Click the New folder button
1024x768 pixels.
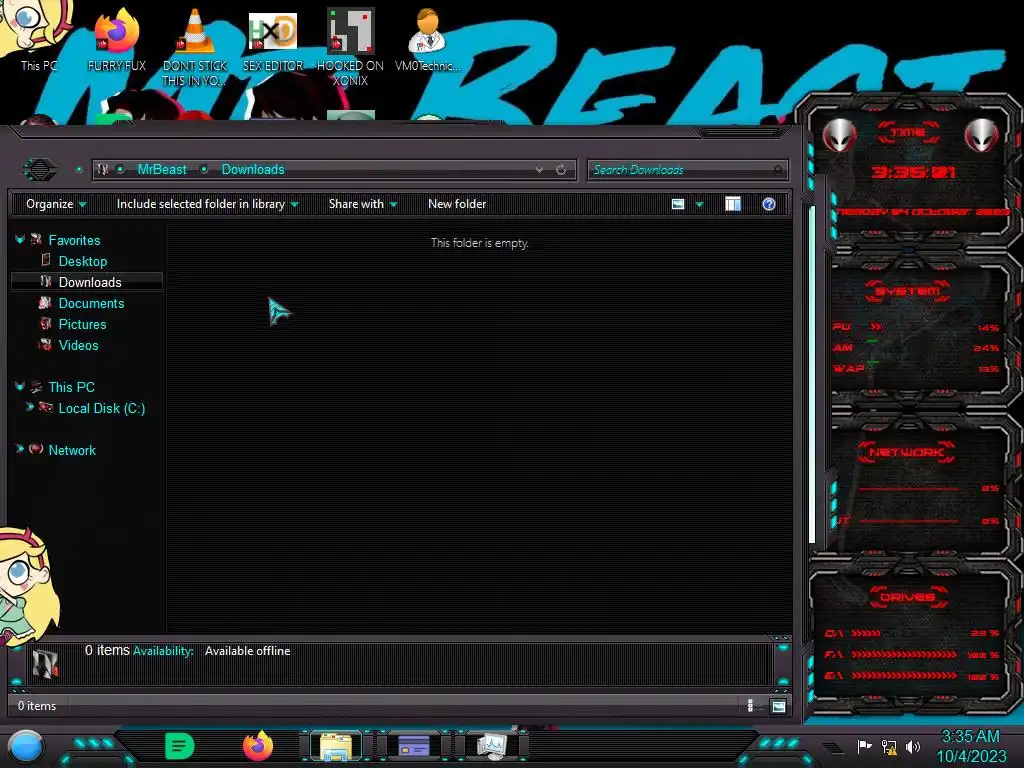[457, 204]
